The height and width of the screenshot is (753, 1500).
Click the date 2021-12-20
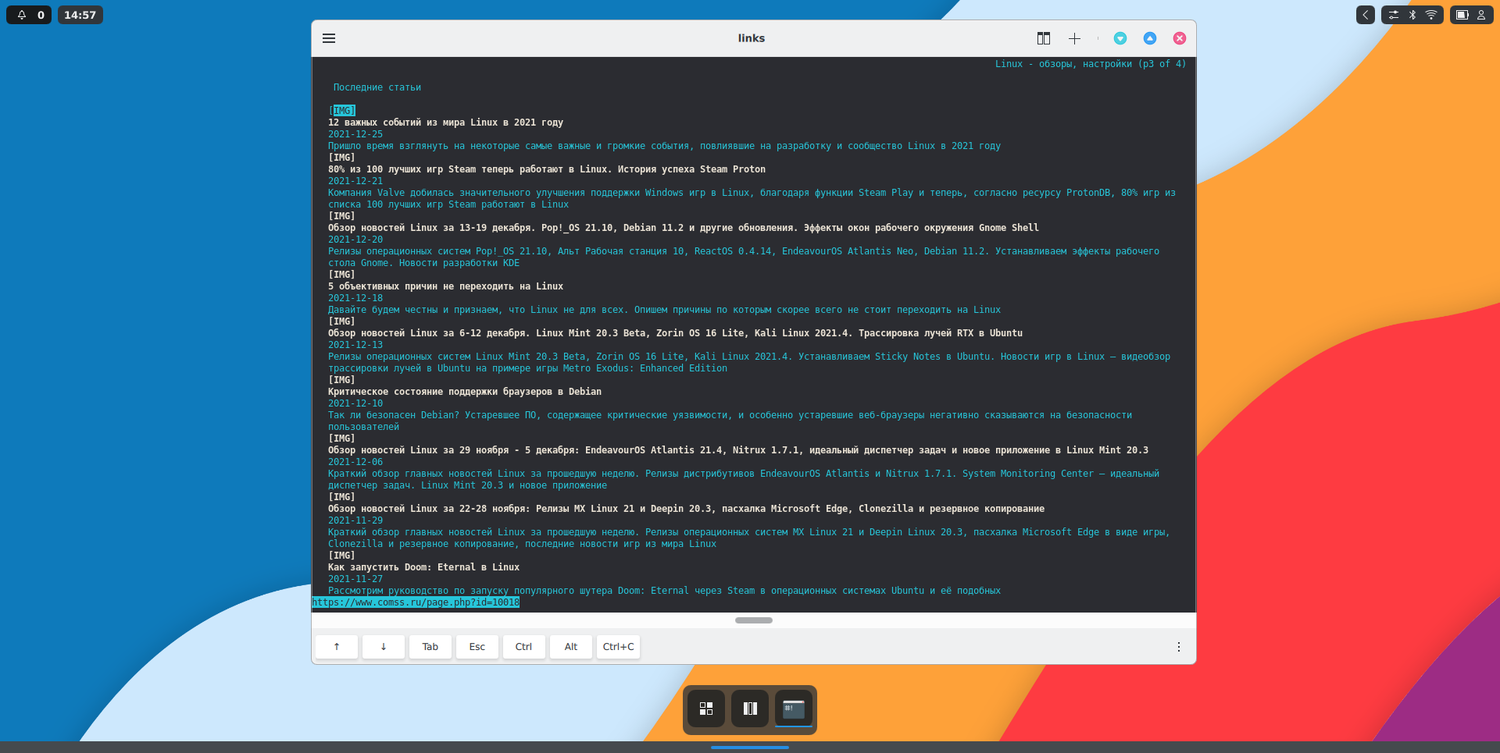click(356, 239)
